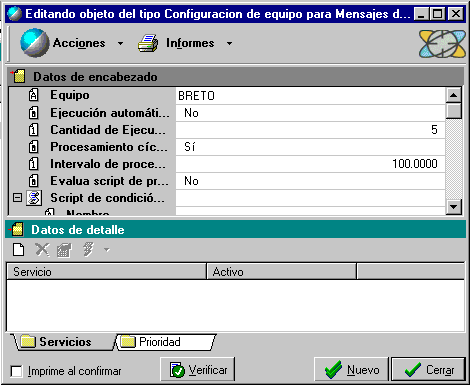The height and width of the screenshot is (385, 470).
Task: Select the Procesamiento cíc... label
Action: pyautogui.click(x=109, y=147)
